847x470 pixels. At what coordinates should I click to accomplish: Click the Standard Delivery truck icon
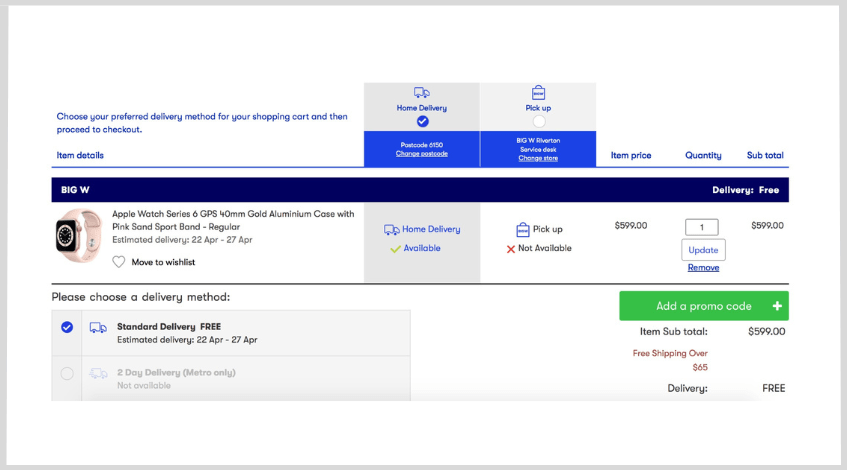[98, 327]
